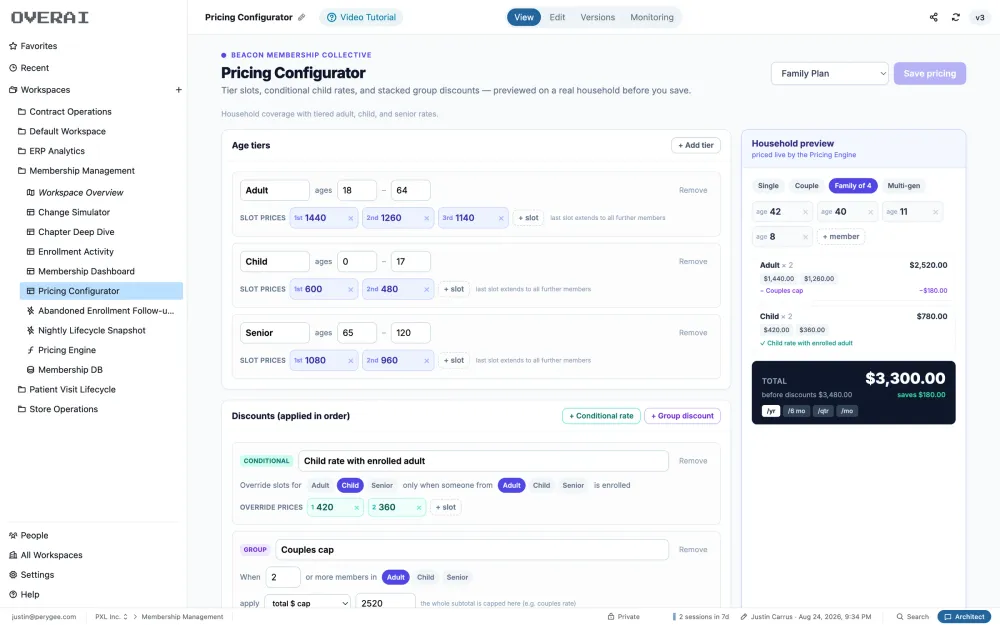Viewport: 1000px width, 625px height.
Task: Switch to the Edit tab
Action: pyautogui.click(x=557, y=17)
